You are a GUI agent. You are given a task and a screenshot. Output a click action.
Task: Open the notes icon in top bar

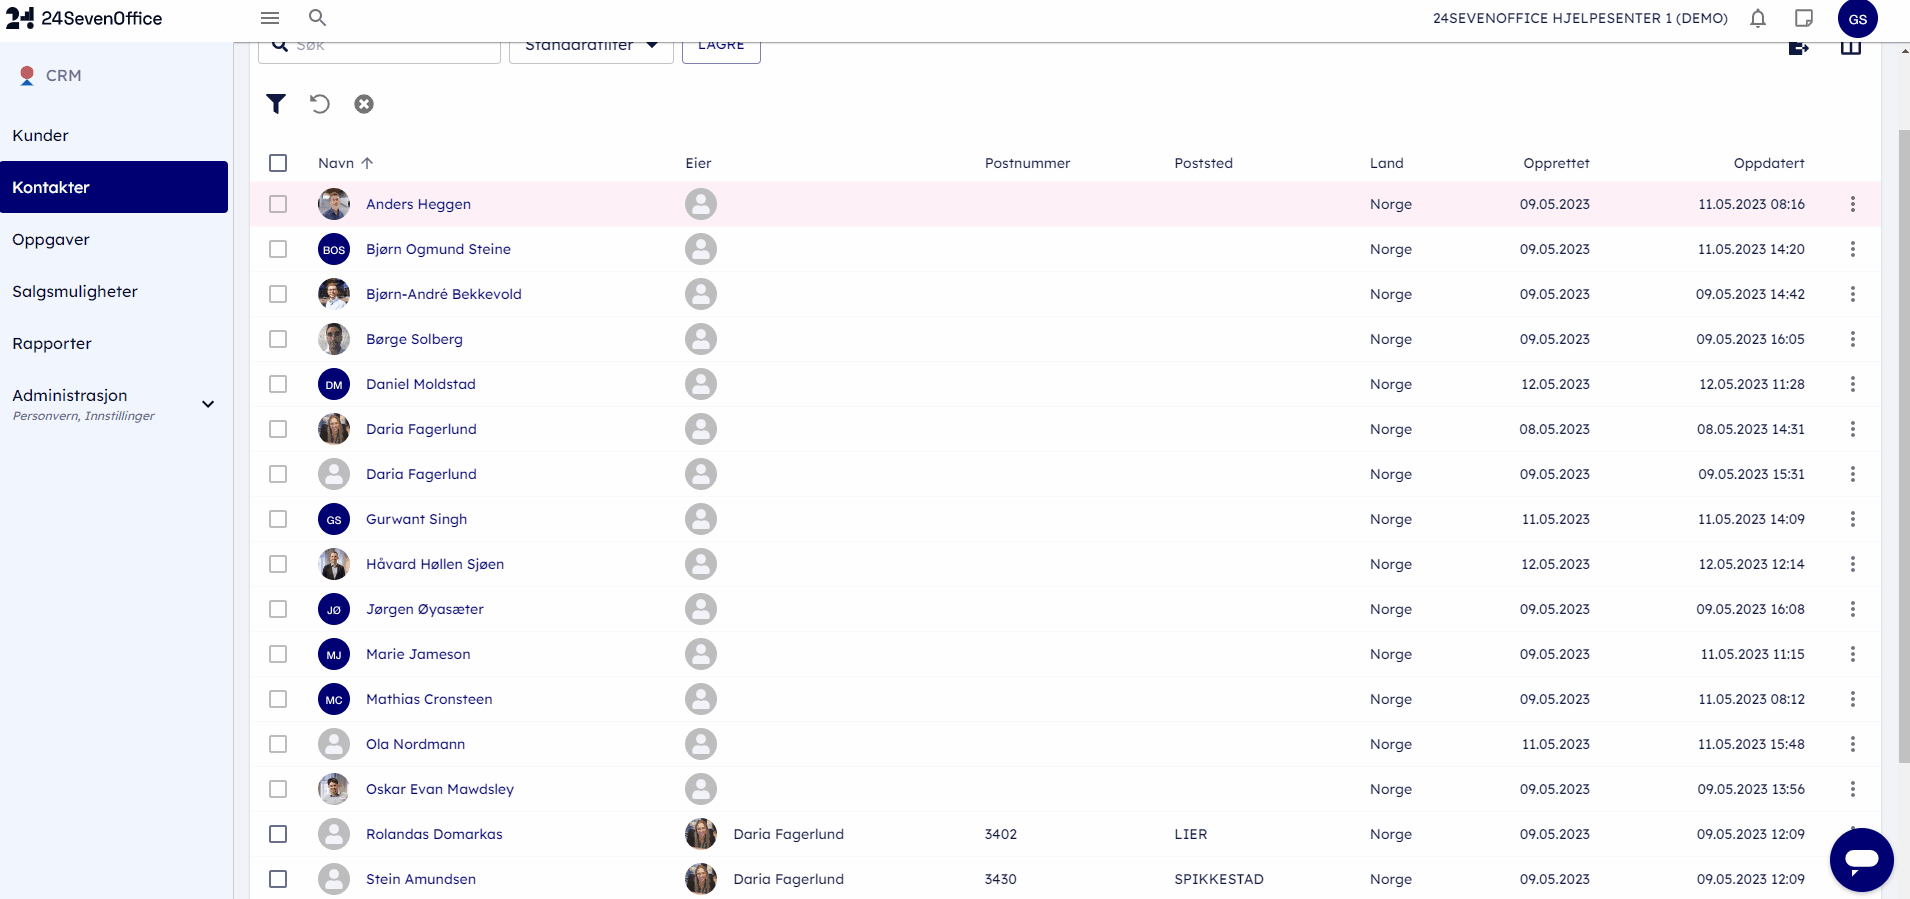1804,18
